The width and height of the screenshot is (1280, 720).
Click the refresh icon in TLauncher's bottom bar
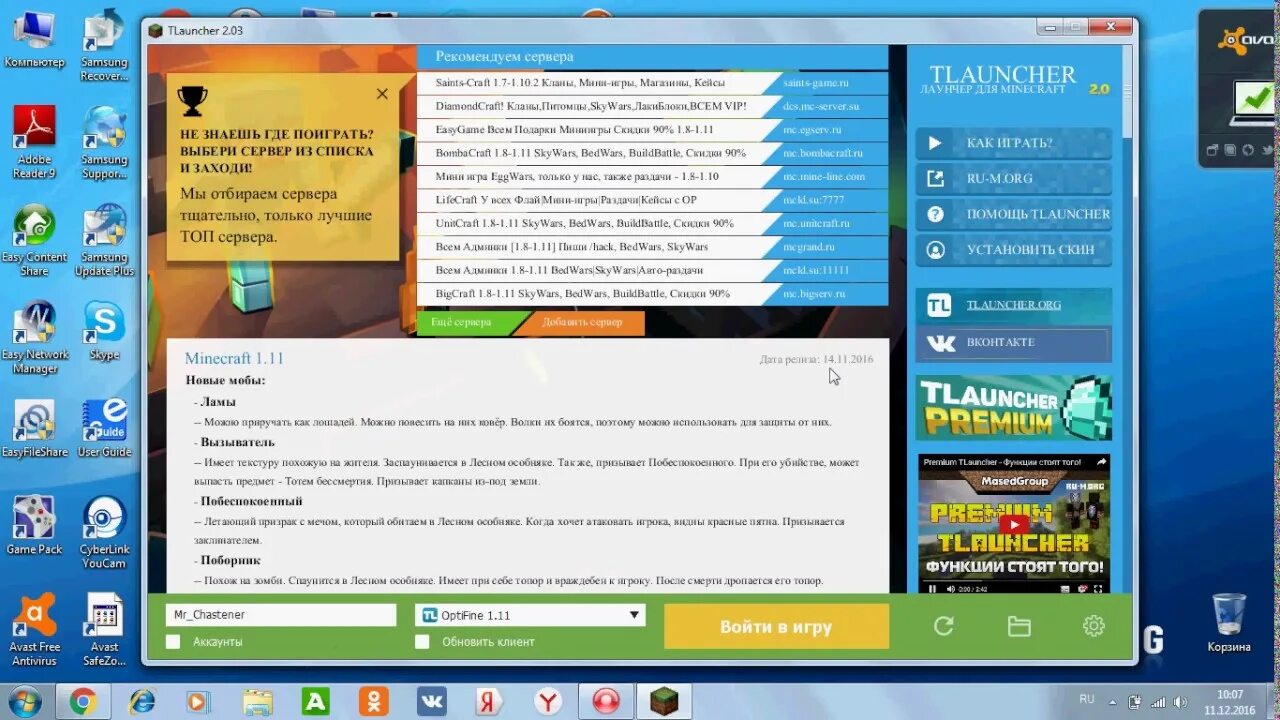[943, 626]
